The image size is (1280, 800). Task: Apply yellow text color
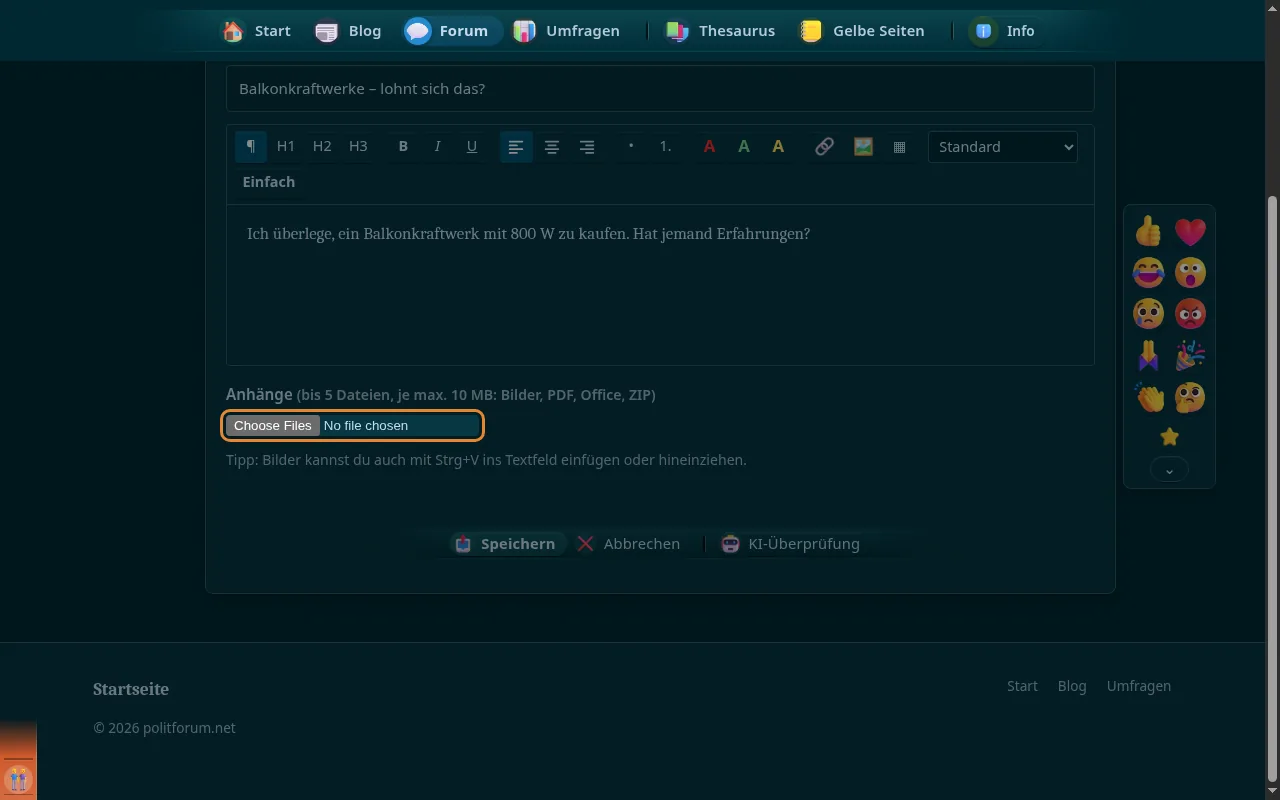point(778,146)
